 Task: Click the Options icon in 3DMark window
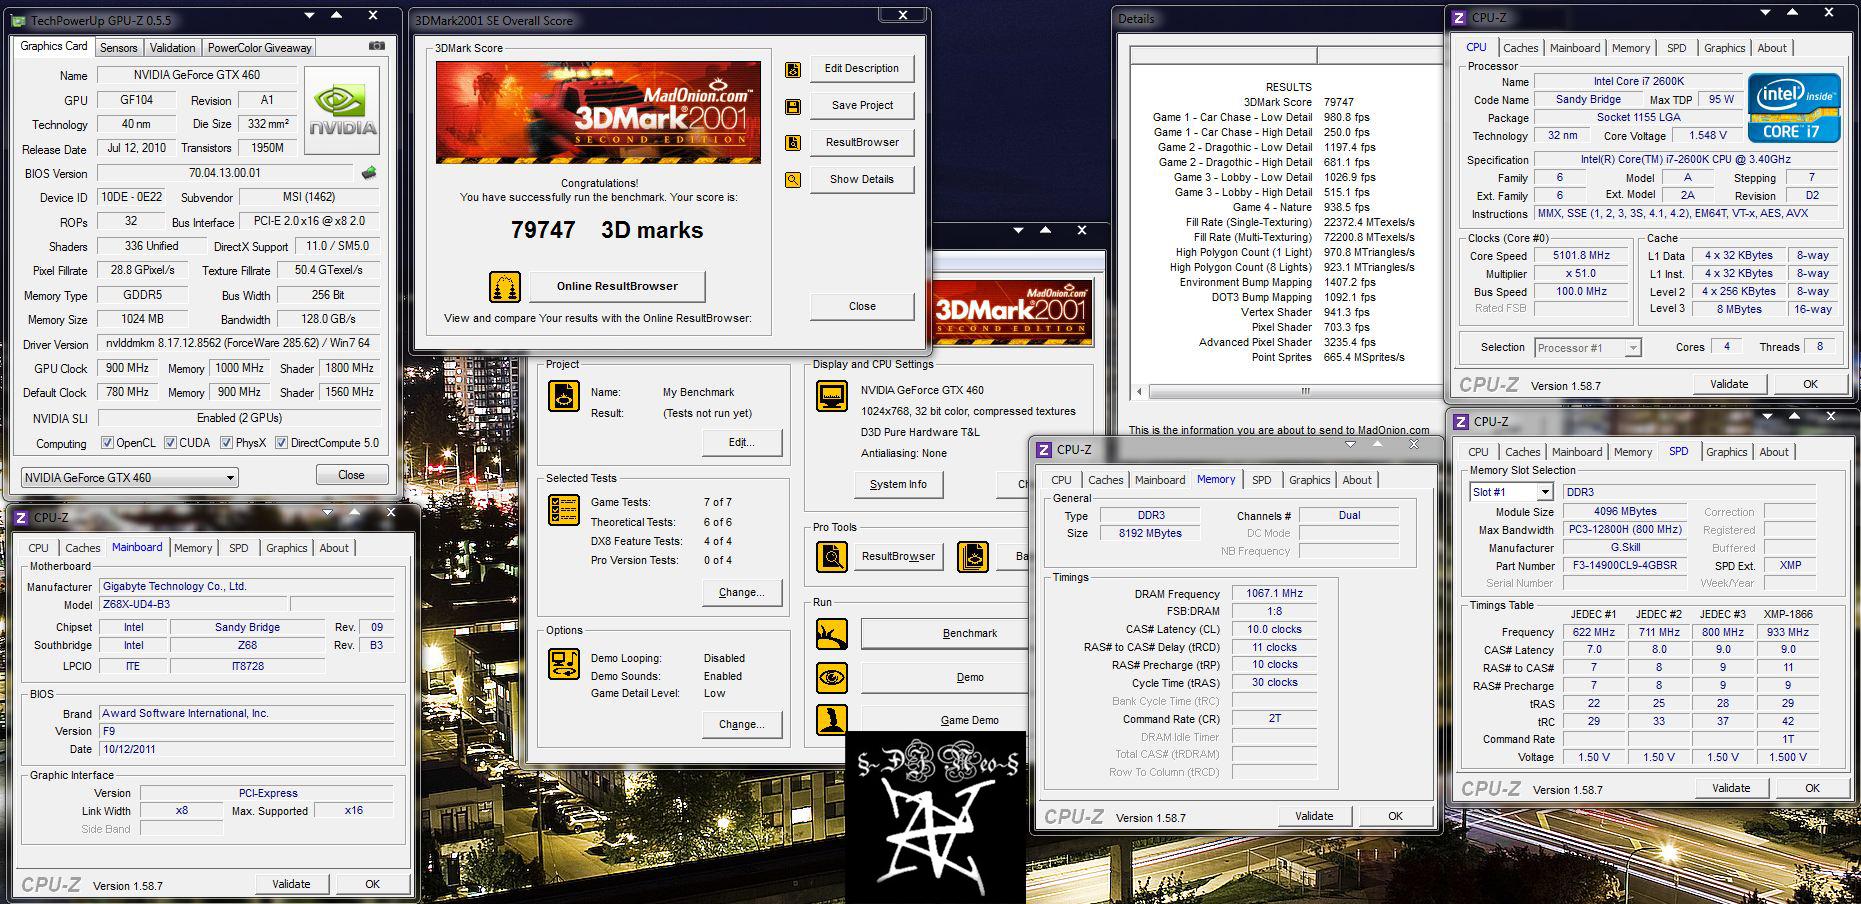click(564, 665)
